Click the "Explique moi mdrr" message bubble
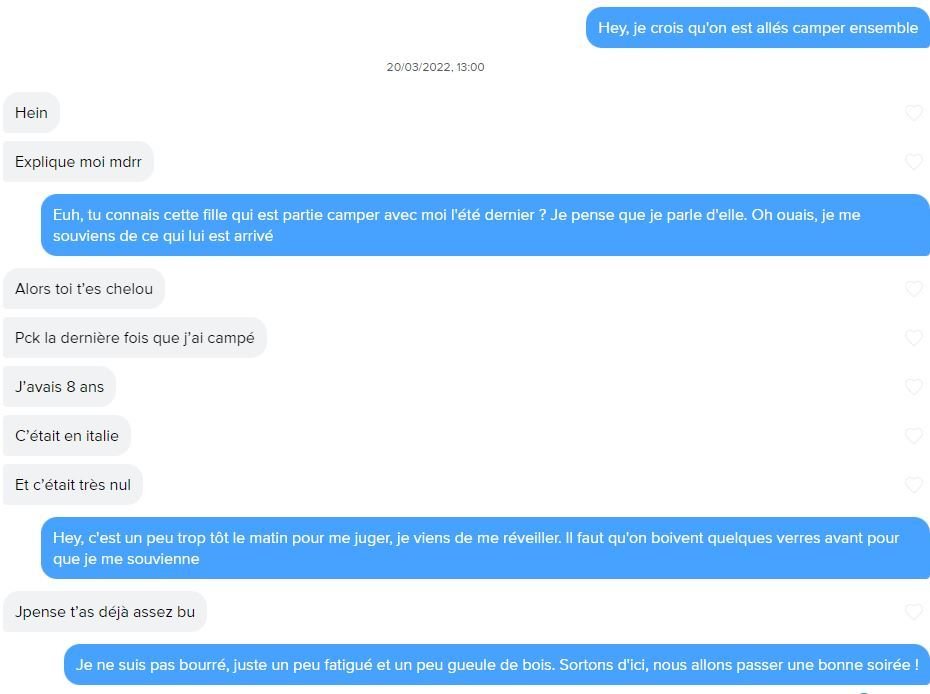This screenshot has height=694, width=930. click(x=78, y=161)
